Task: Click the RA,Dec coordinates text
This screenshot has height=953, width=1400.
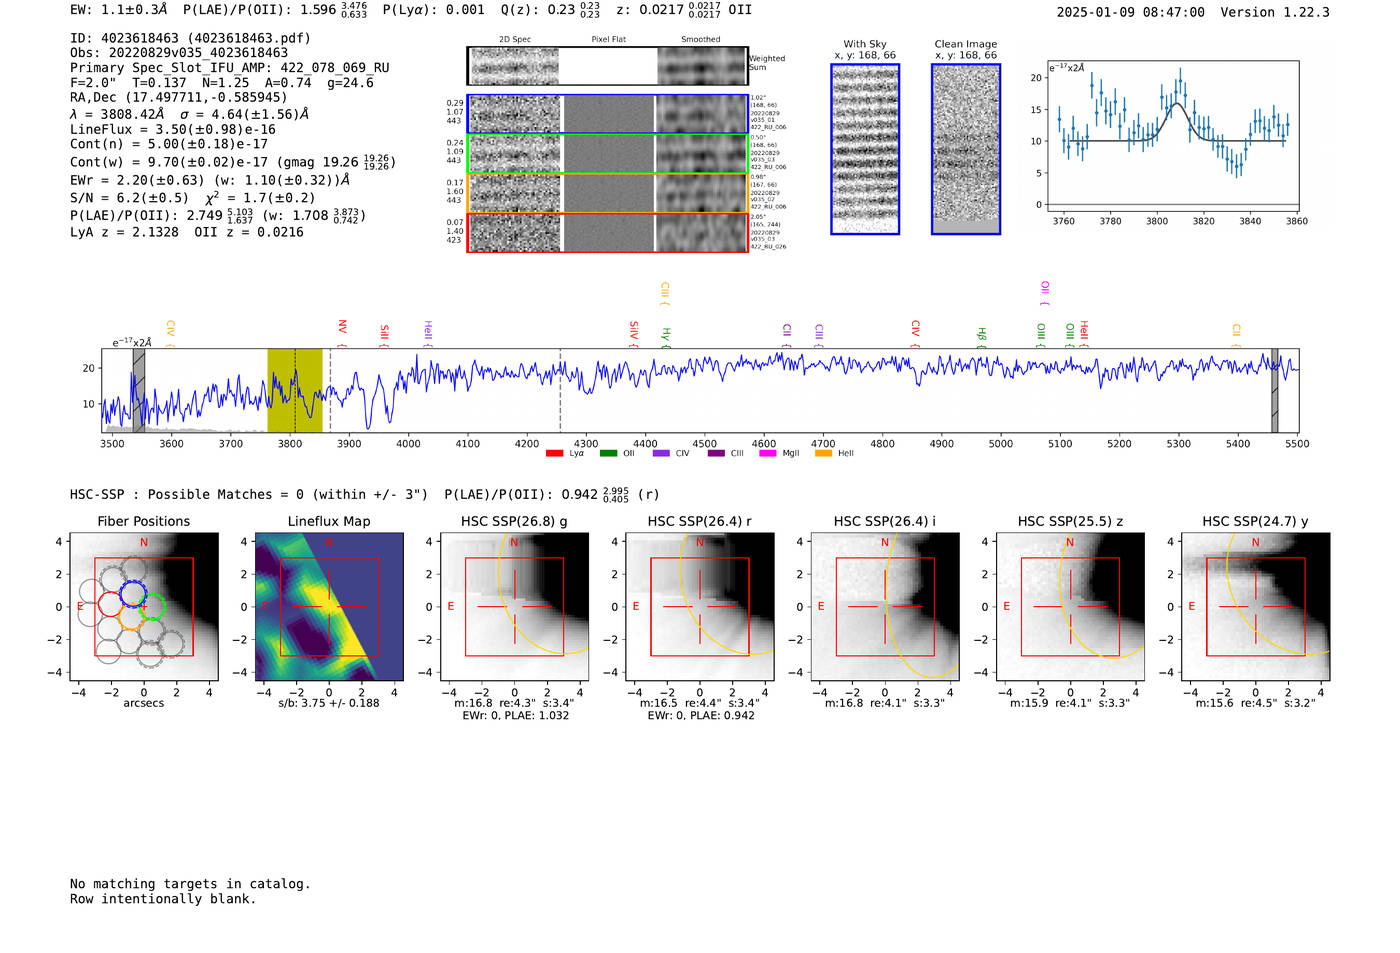Action: coord(178,97)
